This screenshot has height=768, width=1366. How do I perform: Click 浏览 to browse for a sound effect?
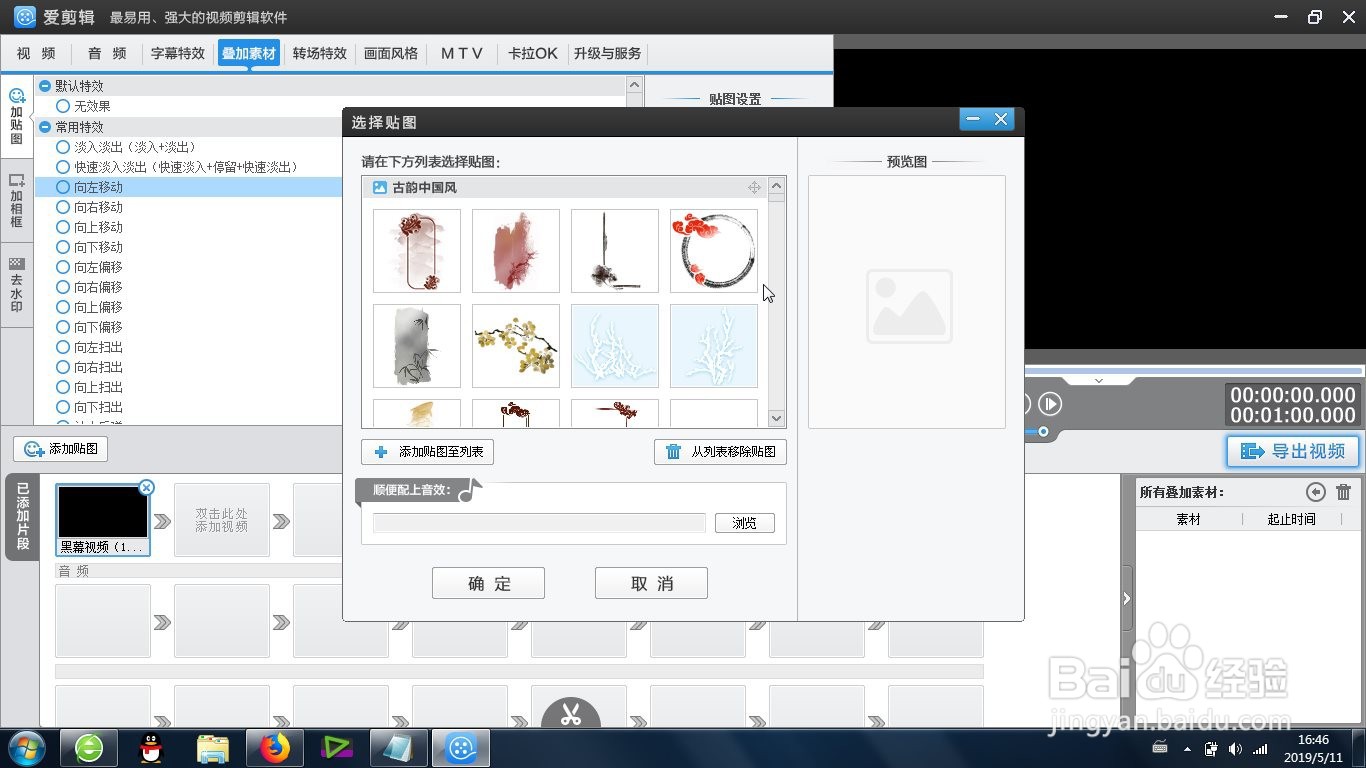point(744,522)
